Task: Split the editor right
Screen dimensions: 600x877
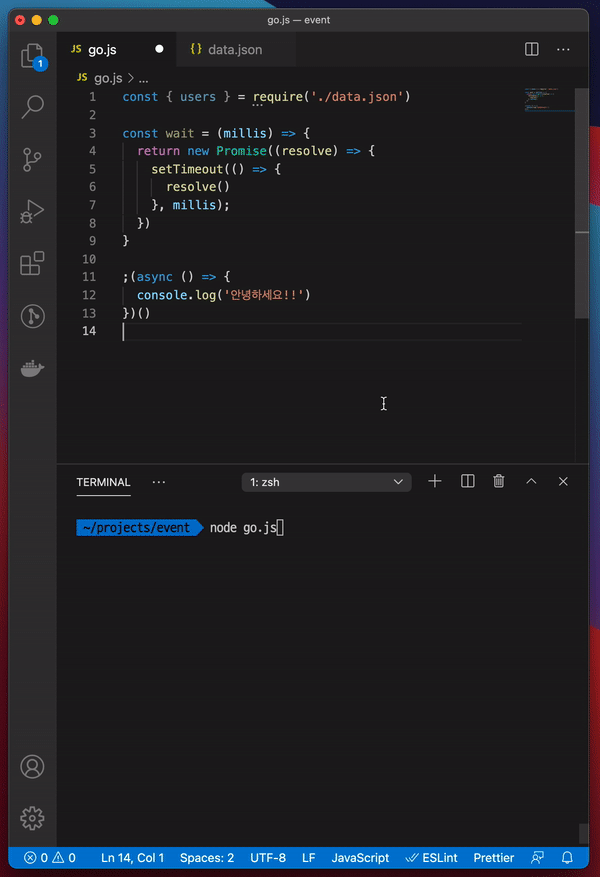Action: (x=532, y=49)
